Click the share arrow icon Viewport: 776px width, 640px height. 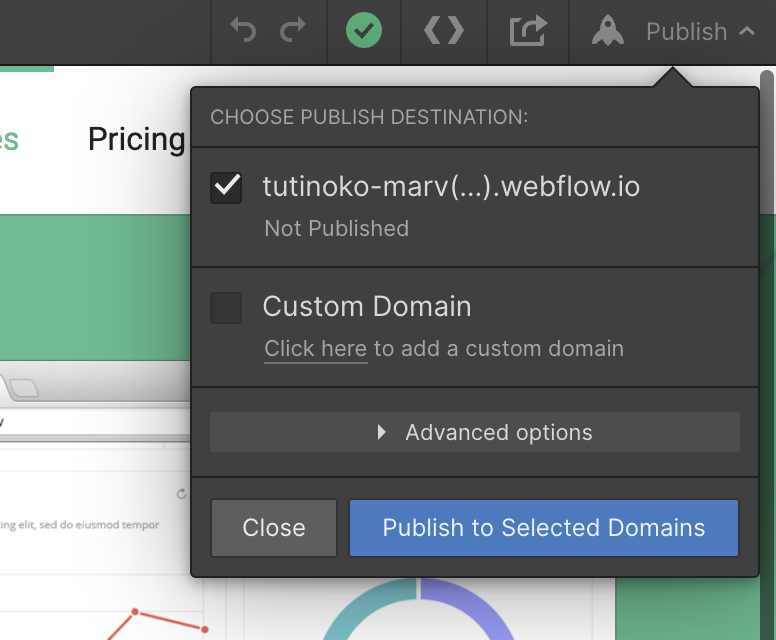point(528,31)
